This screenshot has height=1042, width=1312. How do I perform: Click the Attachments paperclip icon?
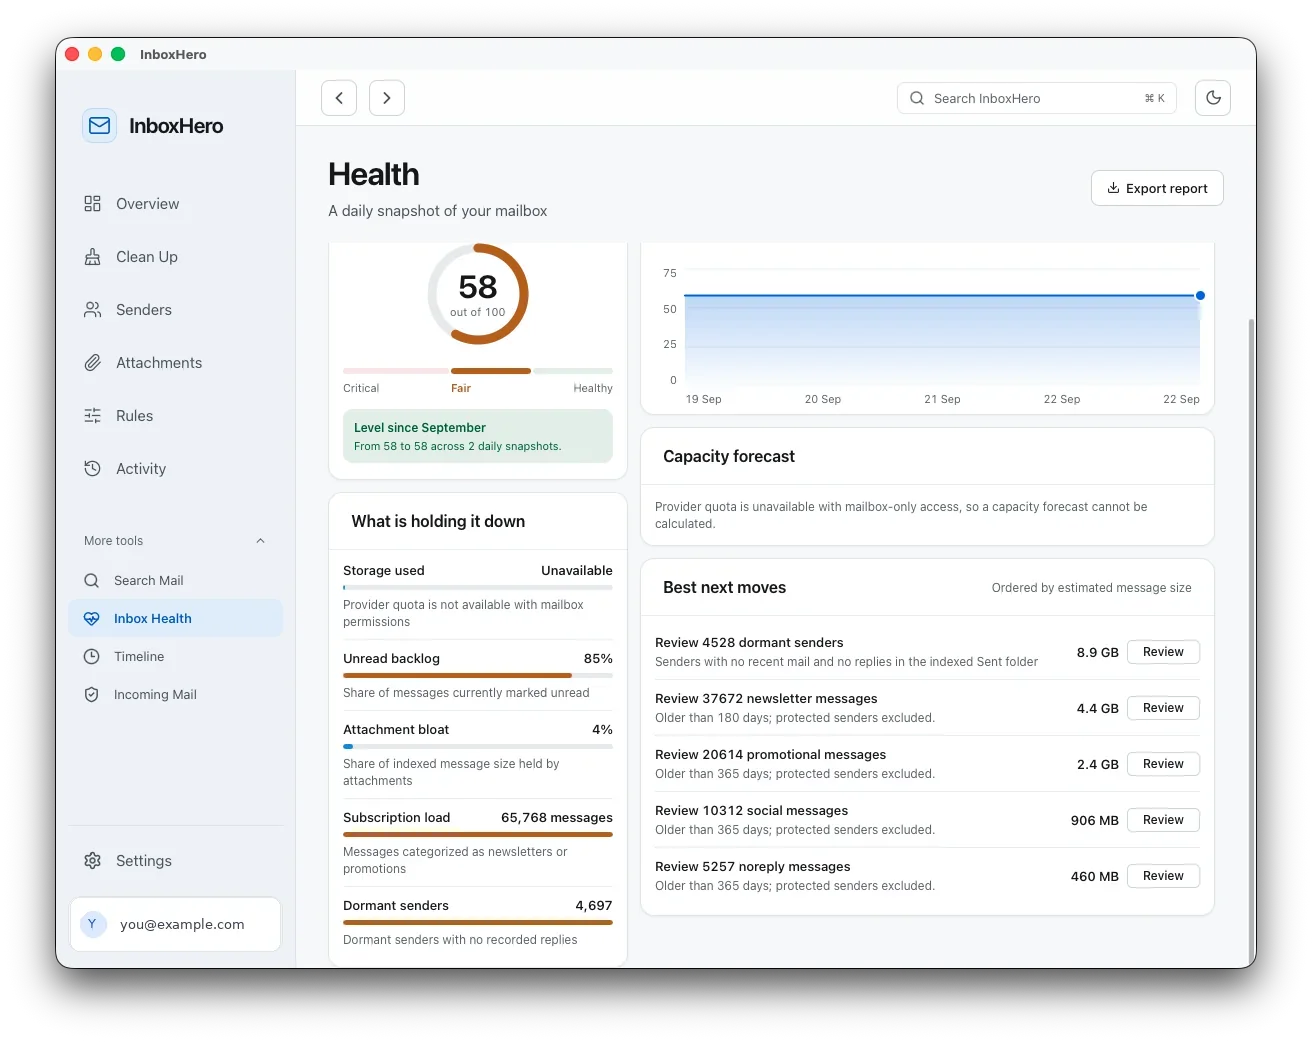point(93,363)
